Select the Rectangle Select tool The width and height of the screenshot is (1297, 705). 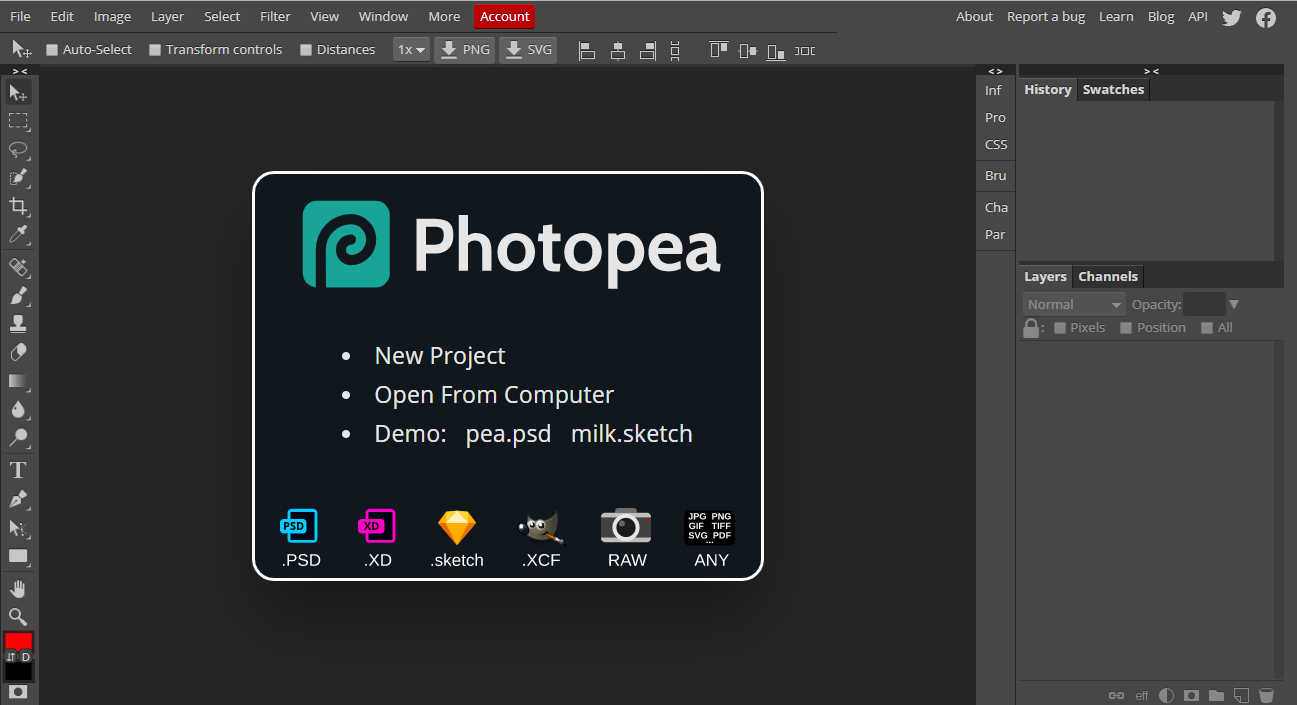pos(18,121)
